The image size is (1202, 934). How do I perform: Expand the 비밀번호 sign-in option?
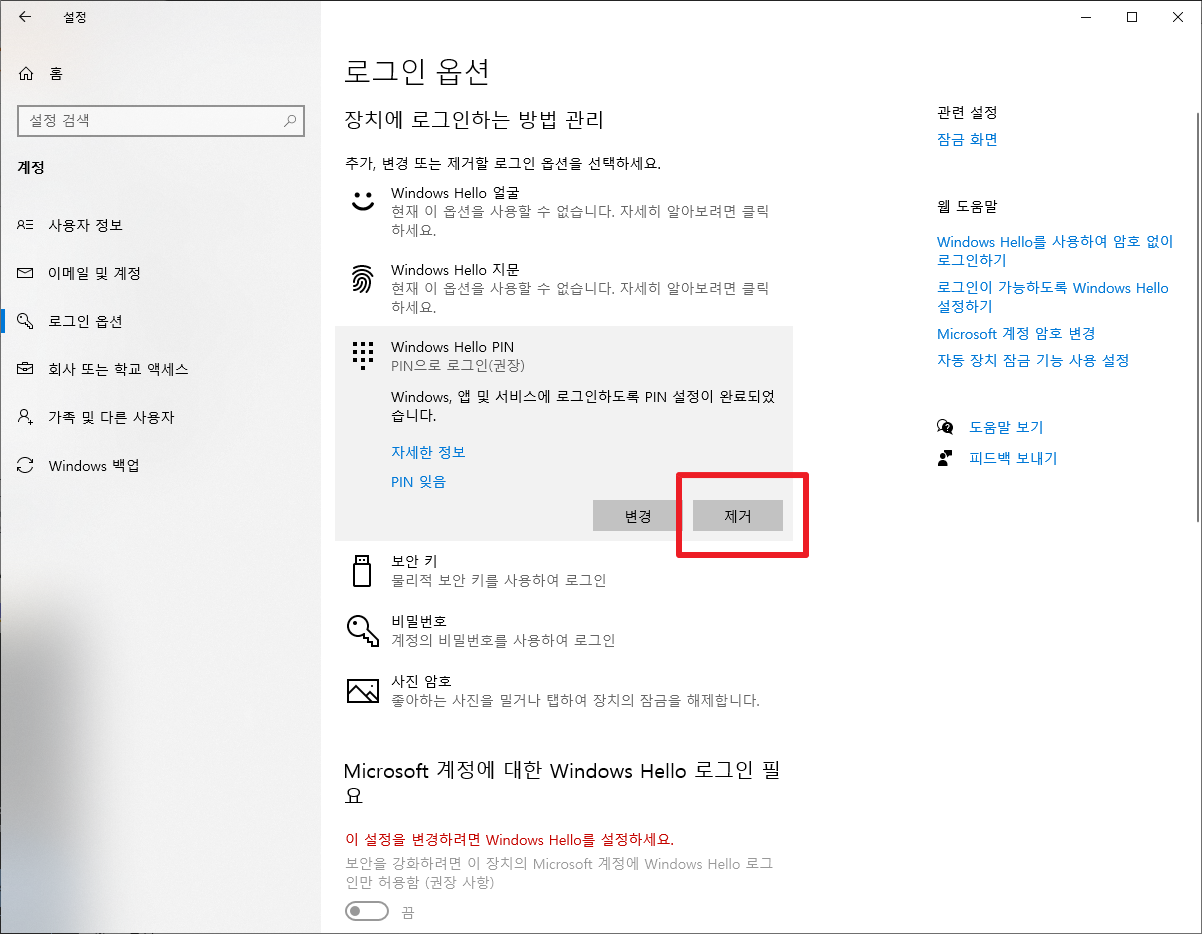click(x=564, y=630)
